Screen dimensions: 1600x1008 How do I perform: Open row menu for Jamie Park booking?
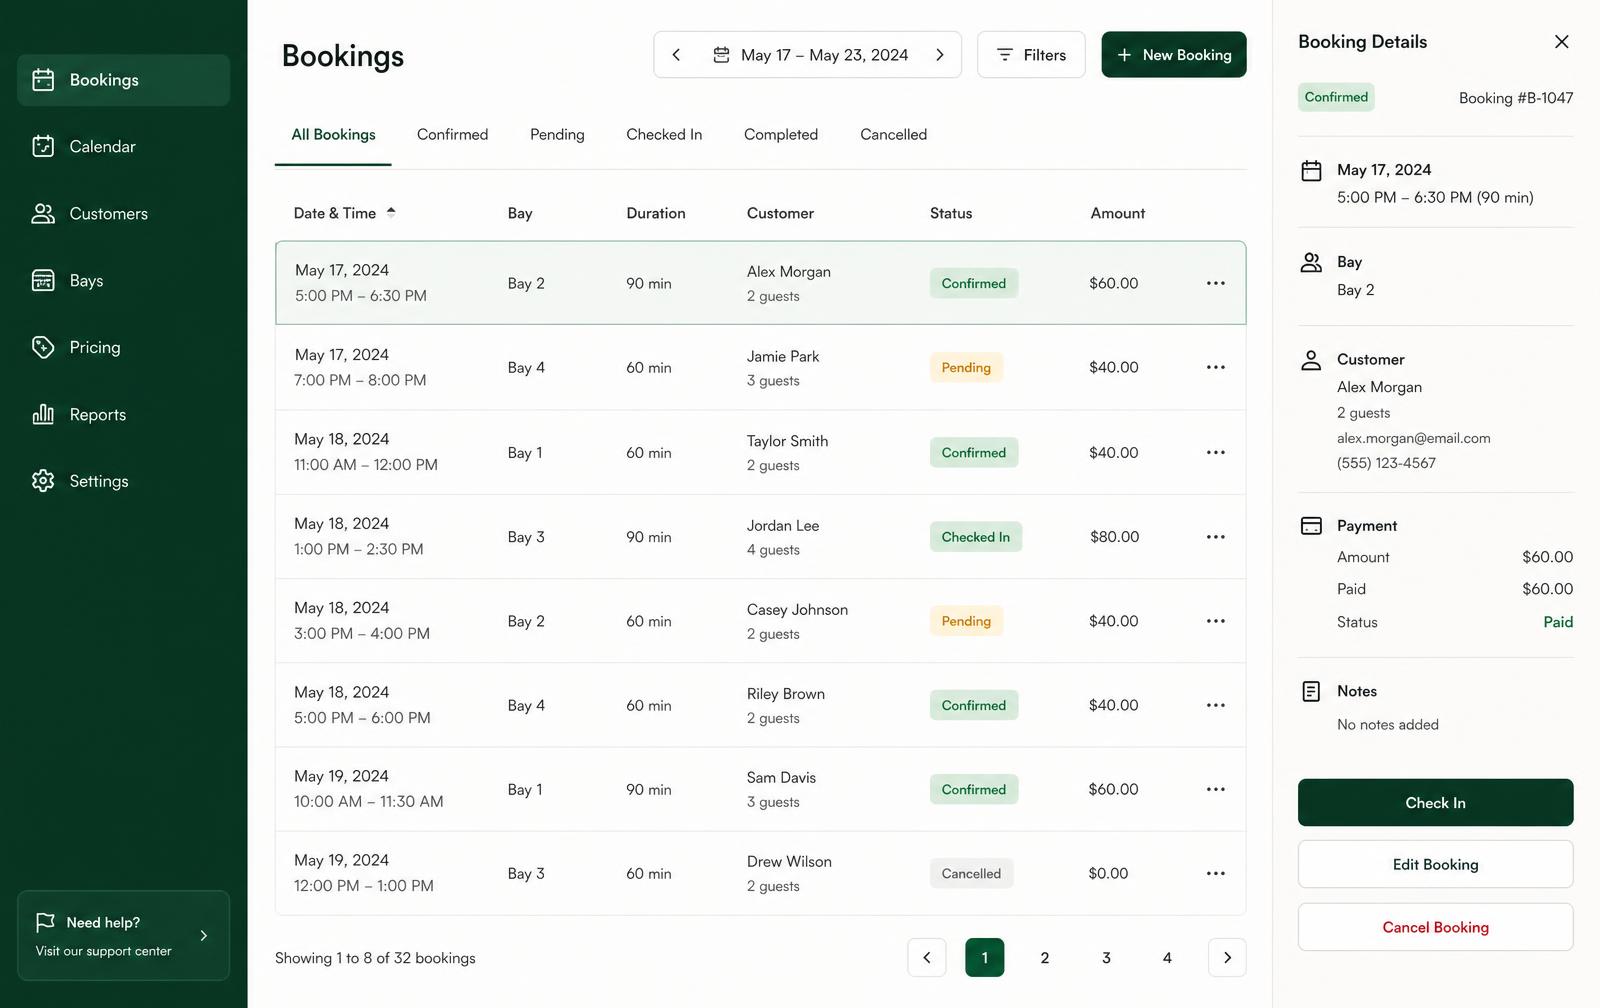click(1215, 367)
